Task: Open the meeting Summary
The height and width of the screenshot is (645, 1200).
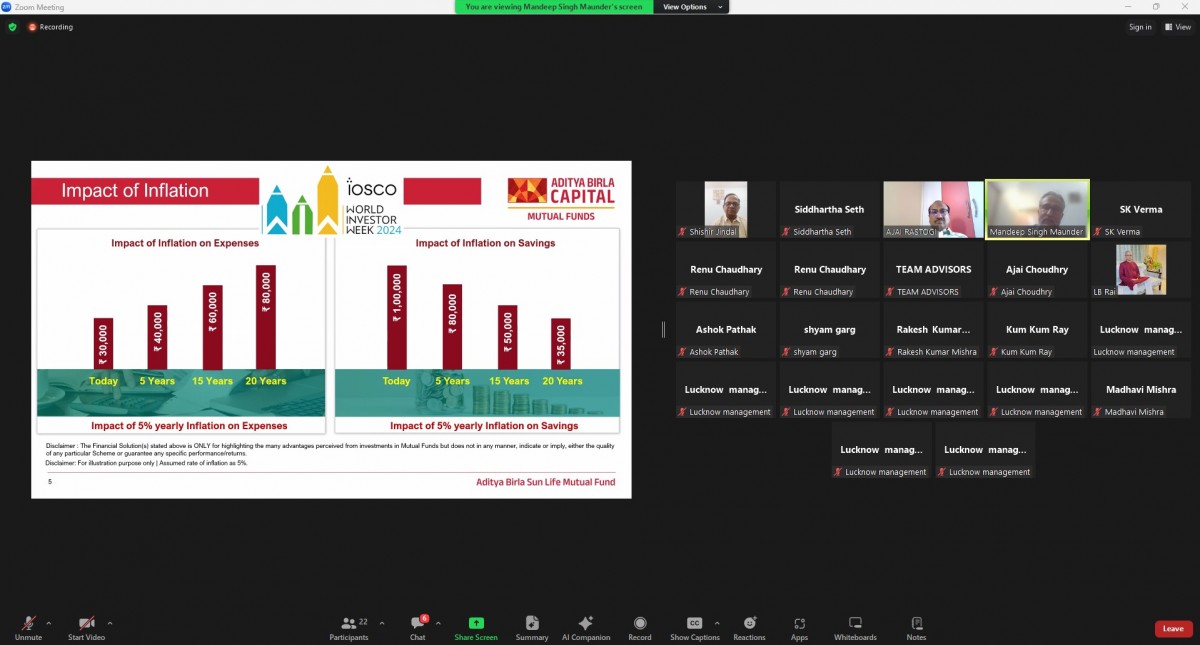Action: tap(532, 628)
